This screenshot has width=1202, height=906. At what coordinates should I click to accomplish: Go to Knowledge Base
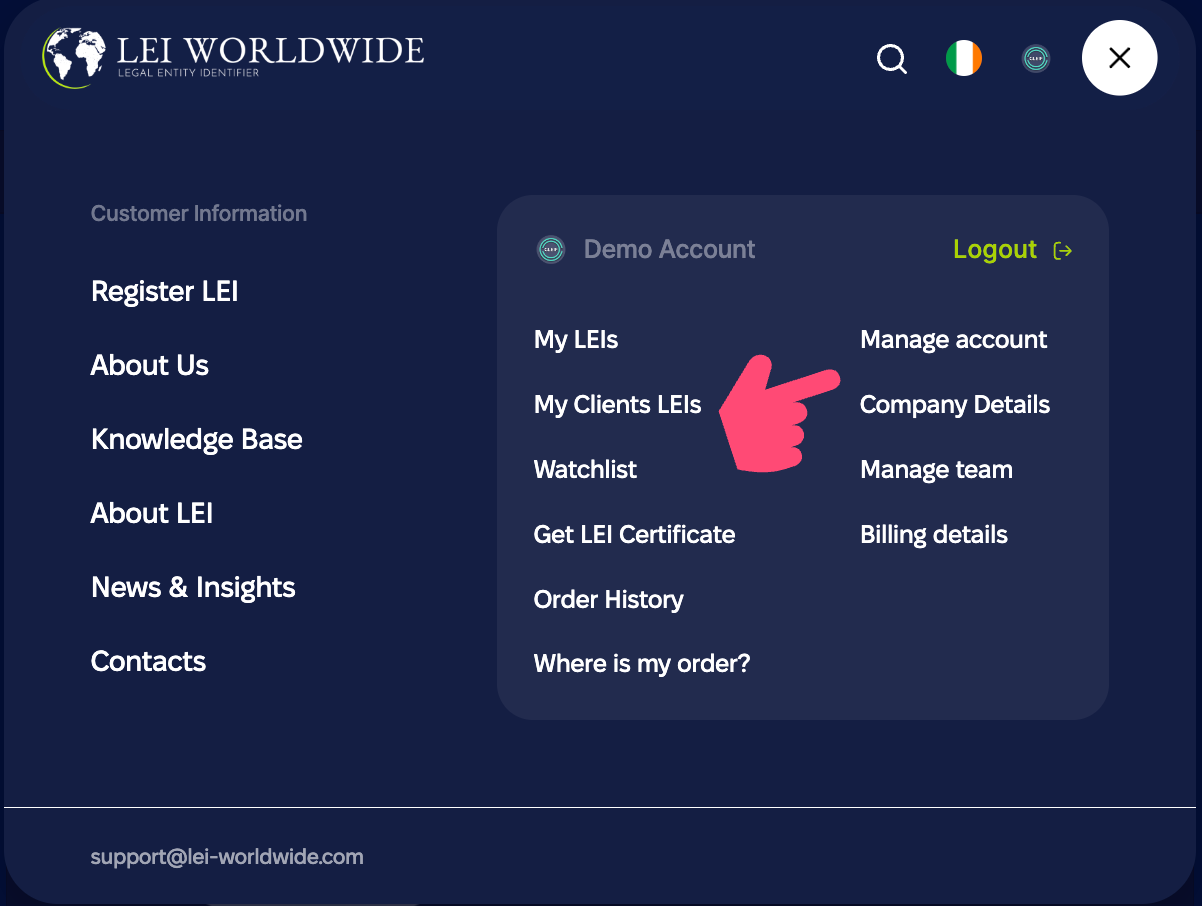[197, 440]
